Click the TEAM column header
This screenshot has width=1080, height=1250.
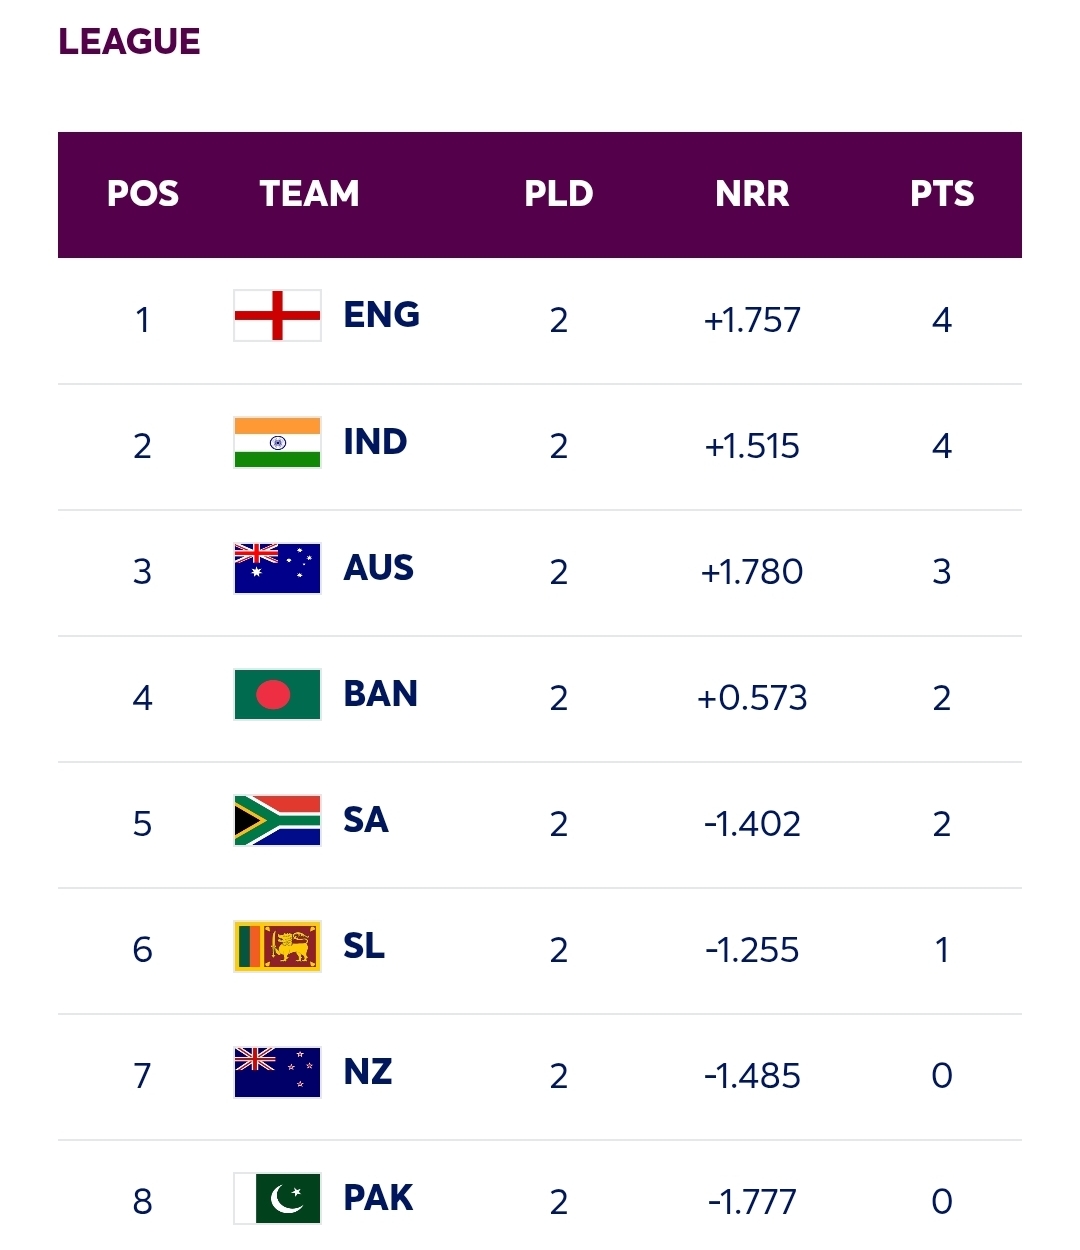pos(309,194)
